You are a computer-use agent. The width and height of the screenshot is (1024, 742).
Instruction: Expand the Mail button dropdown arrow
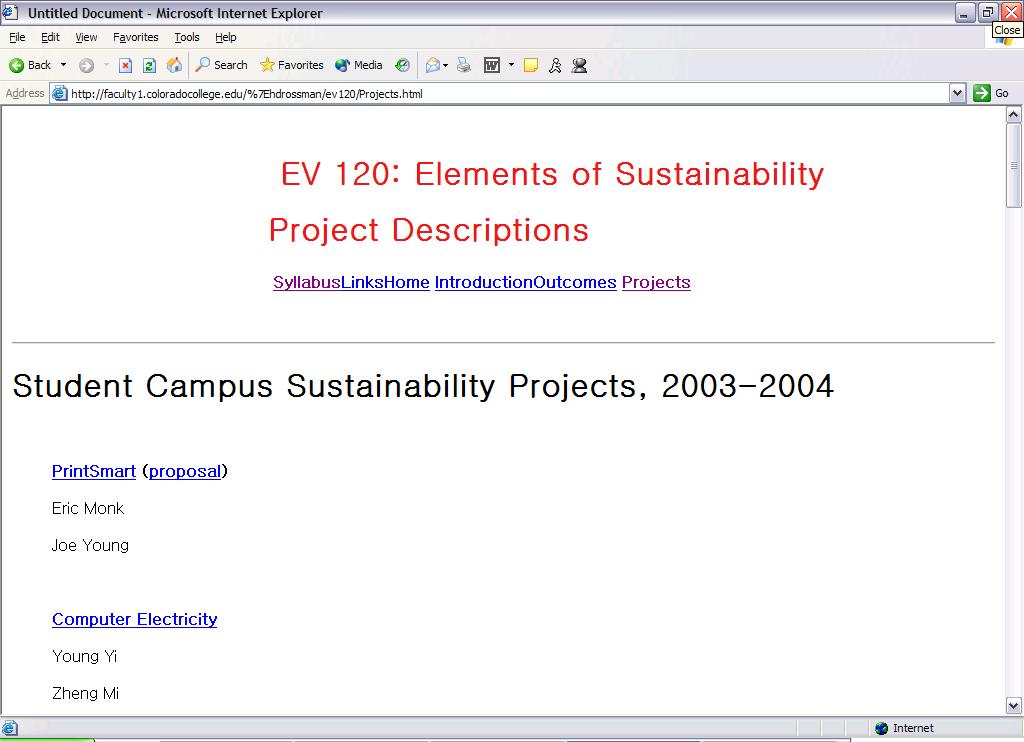pos(445,65)
